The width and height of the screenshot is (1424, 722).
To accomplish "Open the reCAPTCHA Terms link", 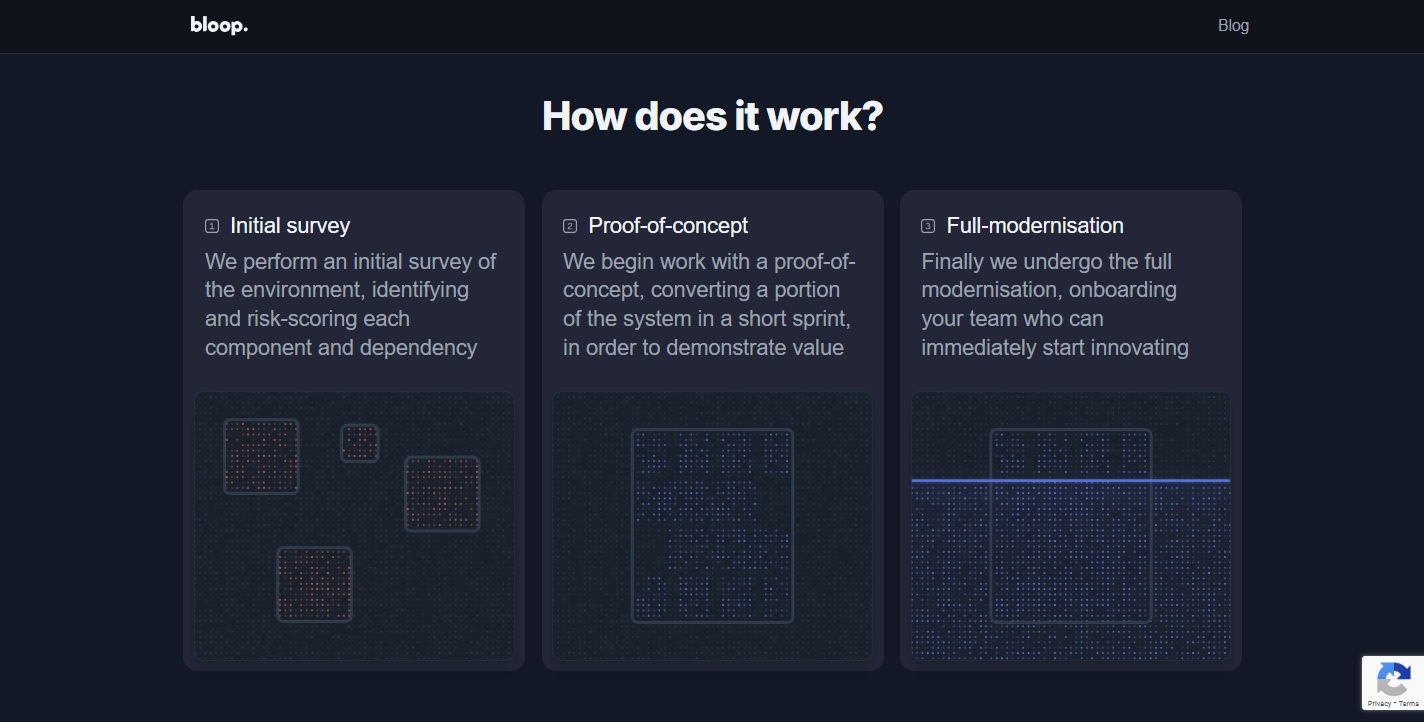I will tap(1408, 704).
